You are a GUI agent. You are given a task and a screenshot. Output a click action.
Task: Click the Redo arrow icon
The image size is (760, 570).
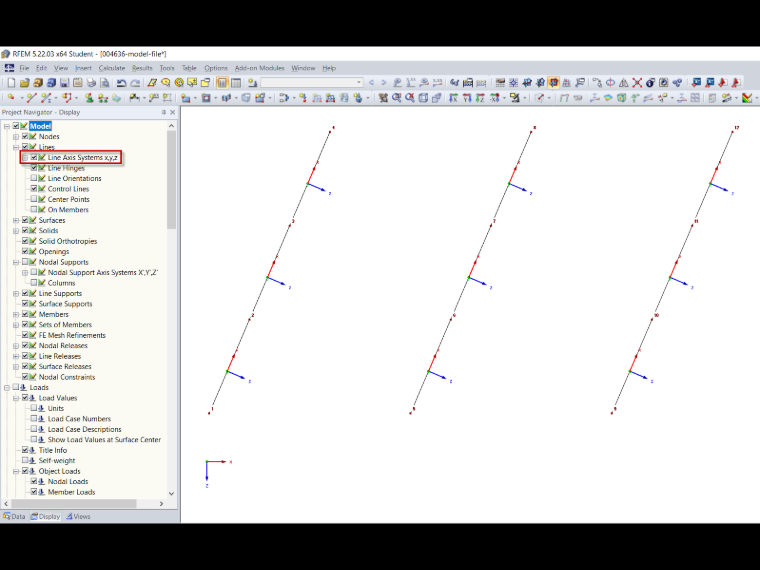135,83
